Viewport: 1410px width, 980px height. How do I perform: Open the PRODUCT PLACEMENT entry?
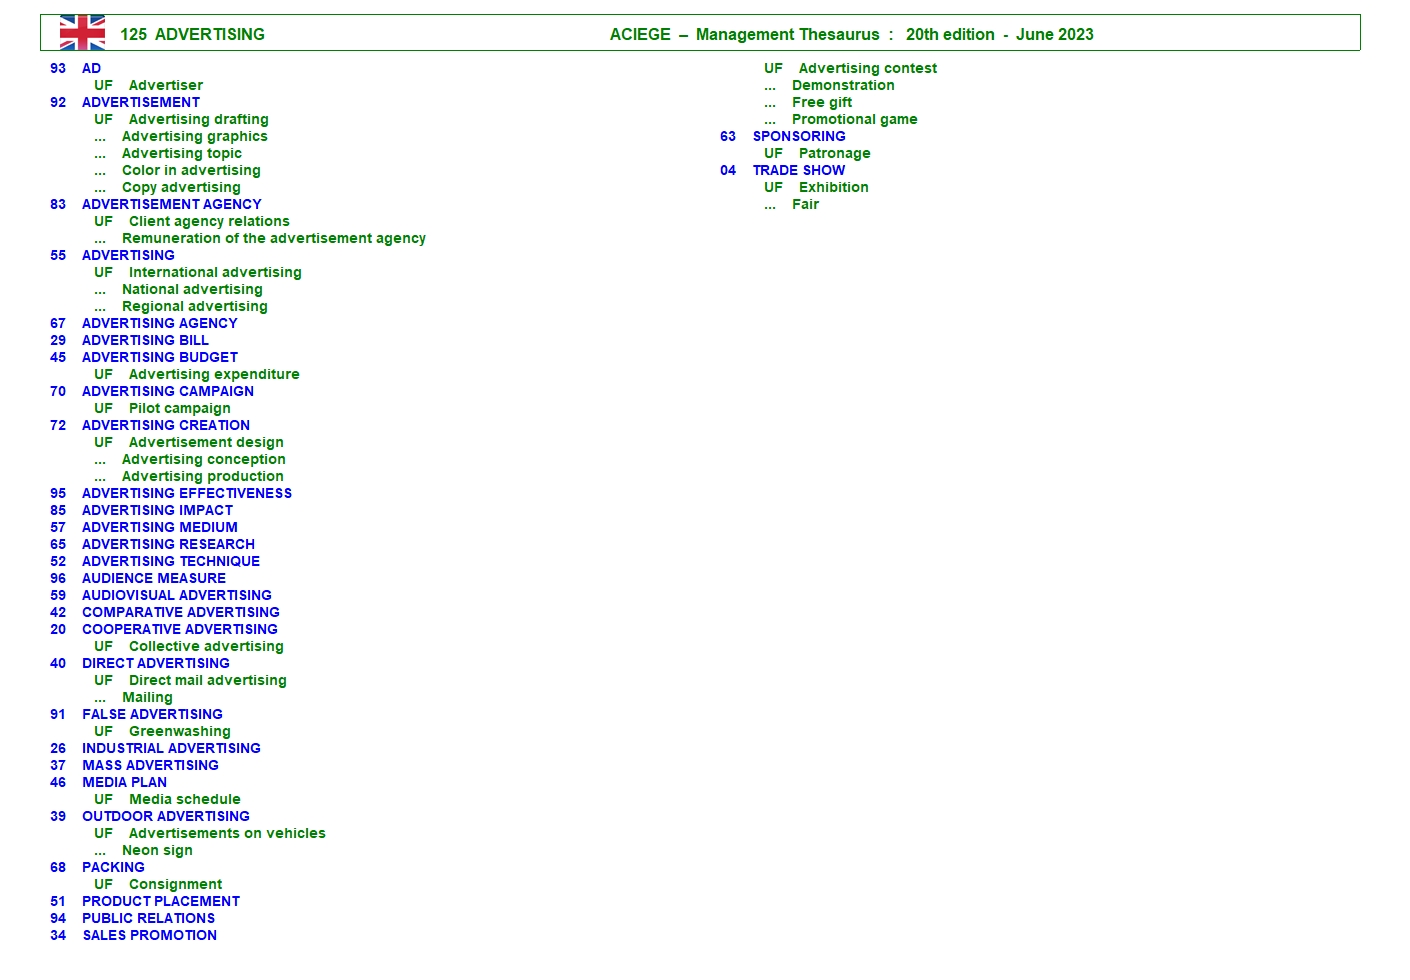click(x=160, y=901)
